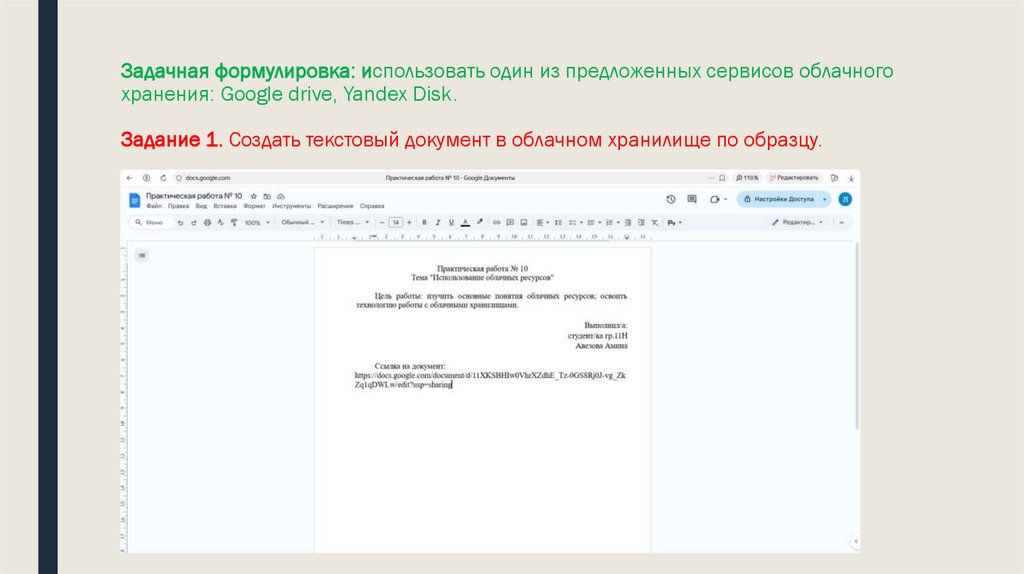Open the Формат menu
Screen dimensions: 1024x574
coord(255,206)
